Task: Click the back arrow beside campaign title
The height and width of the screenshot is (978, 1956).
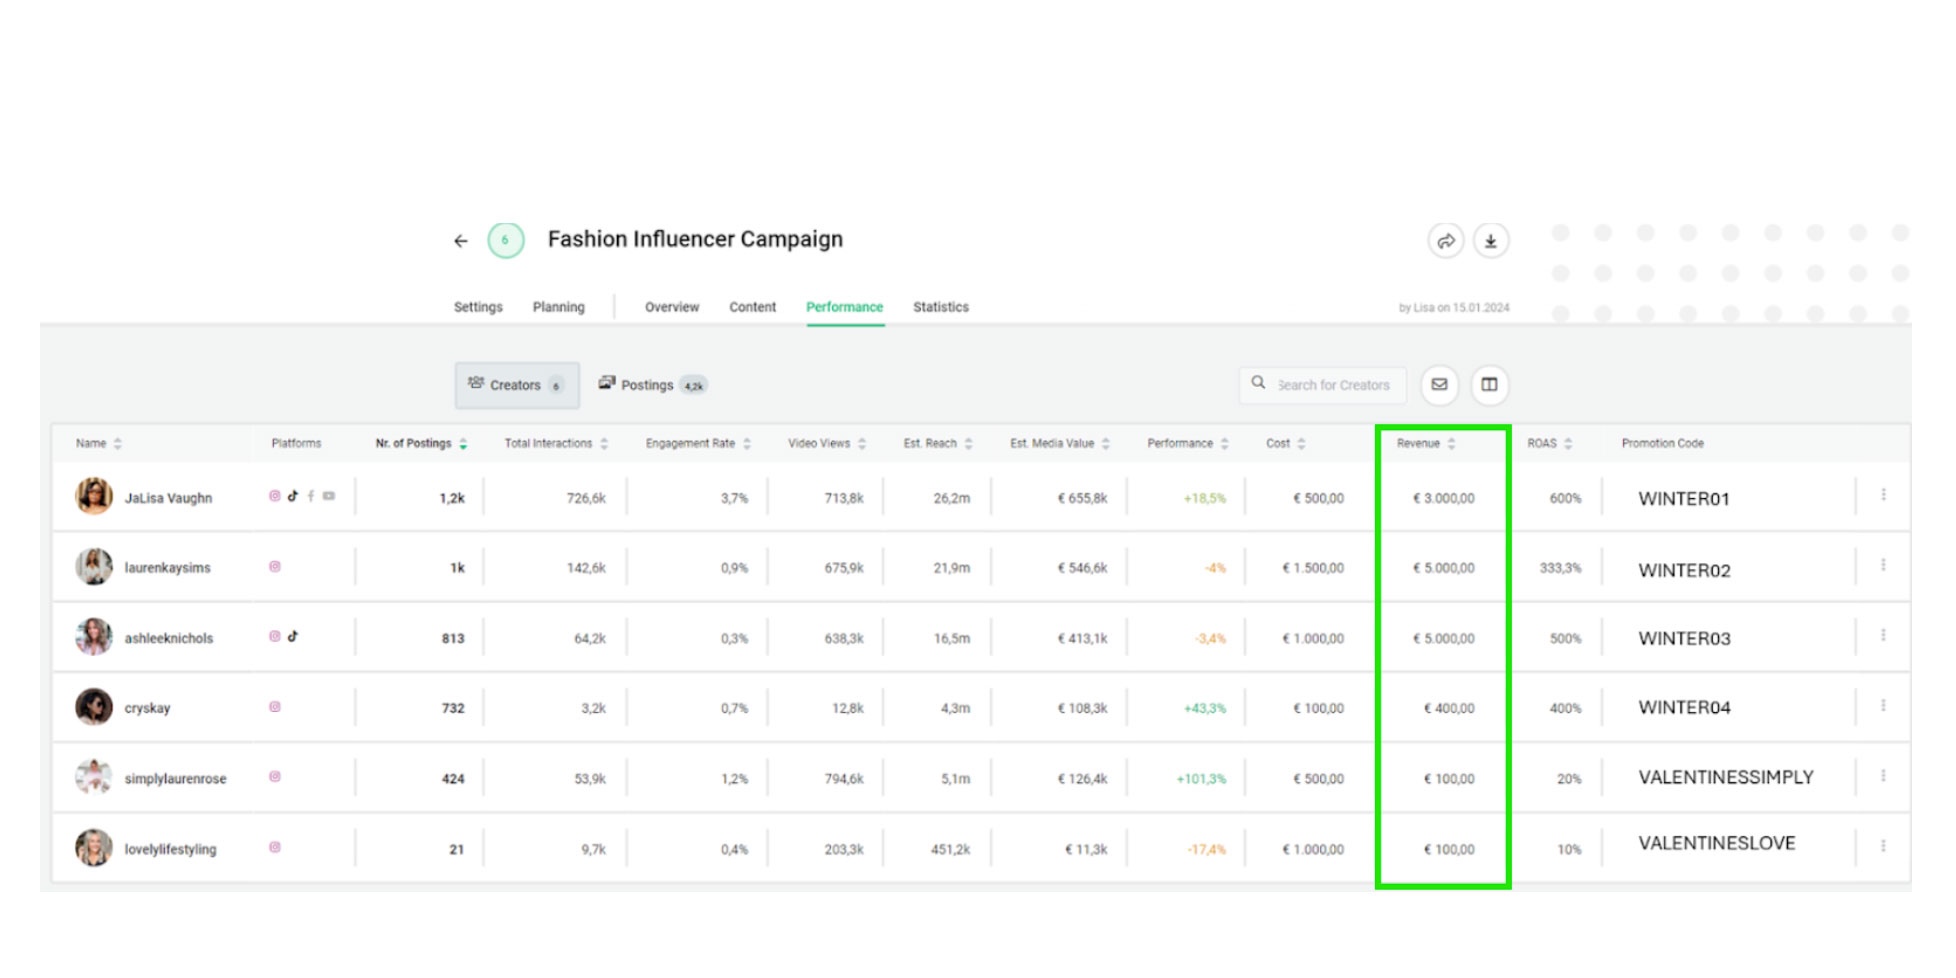Action: coord(460,240)
